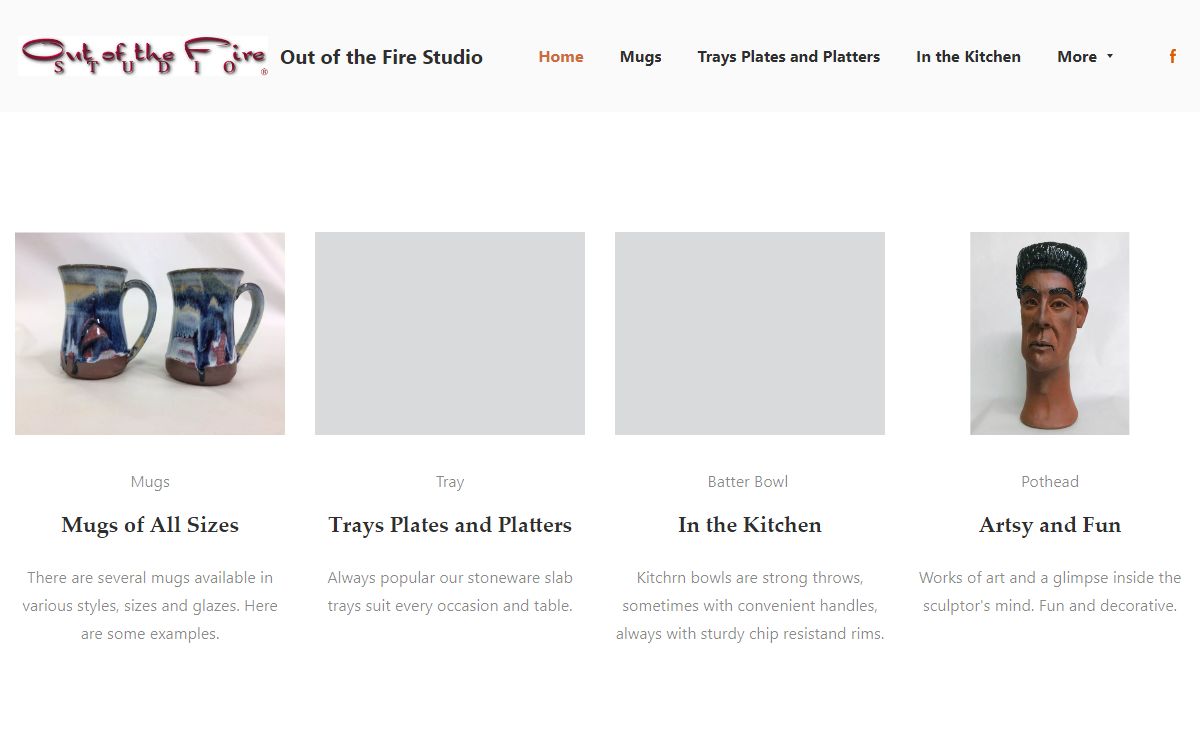Click the Trays Plates and Platters heading
Screen dimensions: 1200x740
click(x=450, y=525)
